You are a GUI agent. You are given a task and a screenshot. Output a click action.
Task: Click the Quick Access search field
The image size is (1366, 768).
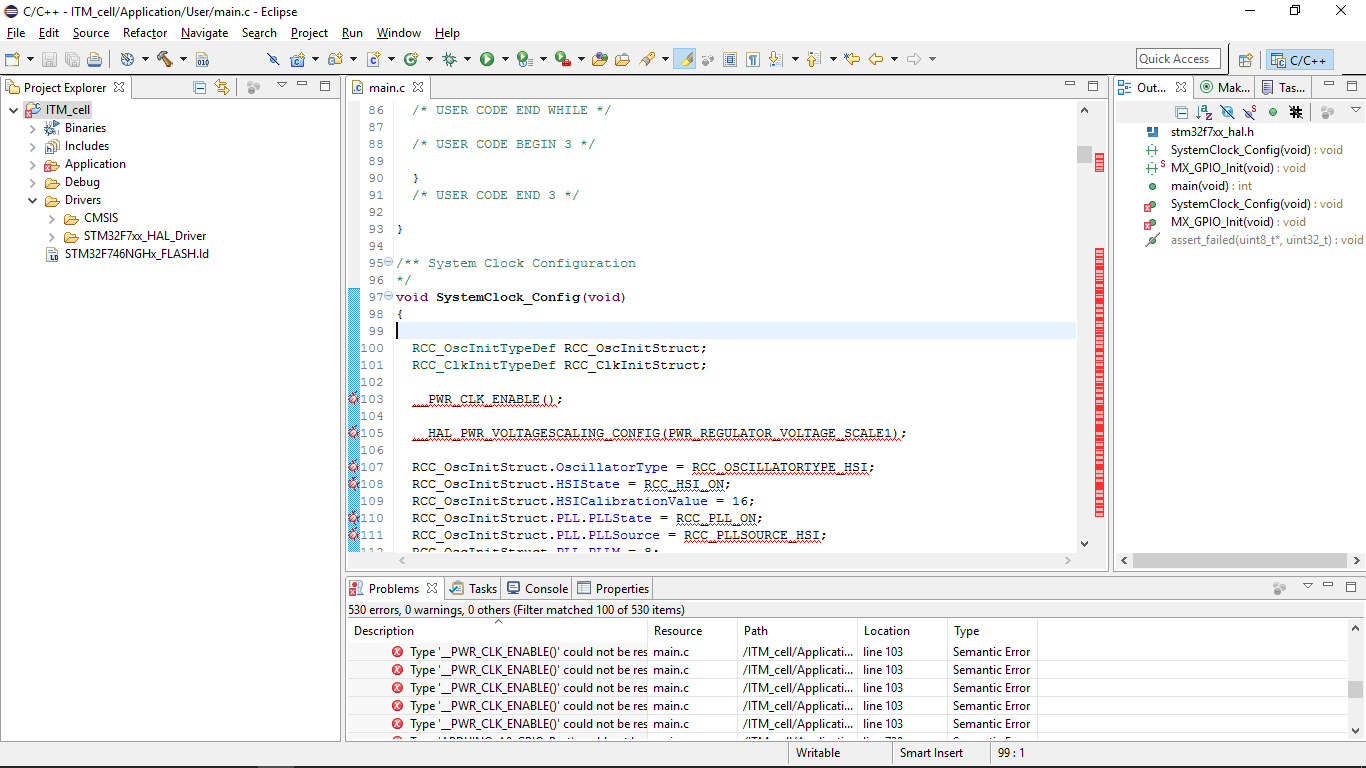1178,59
